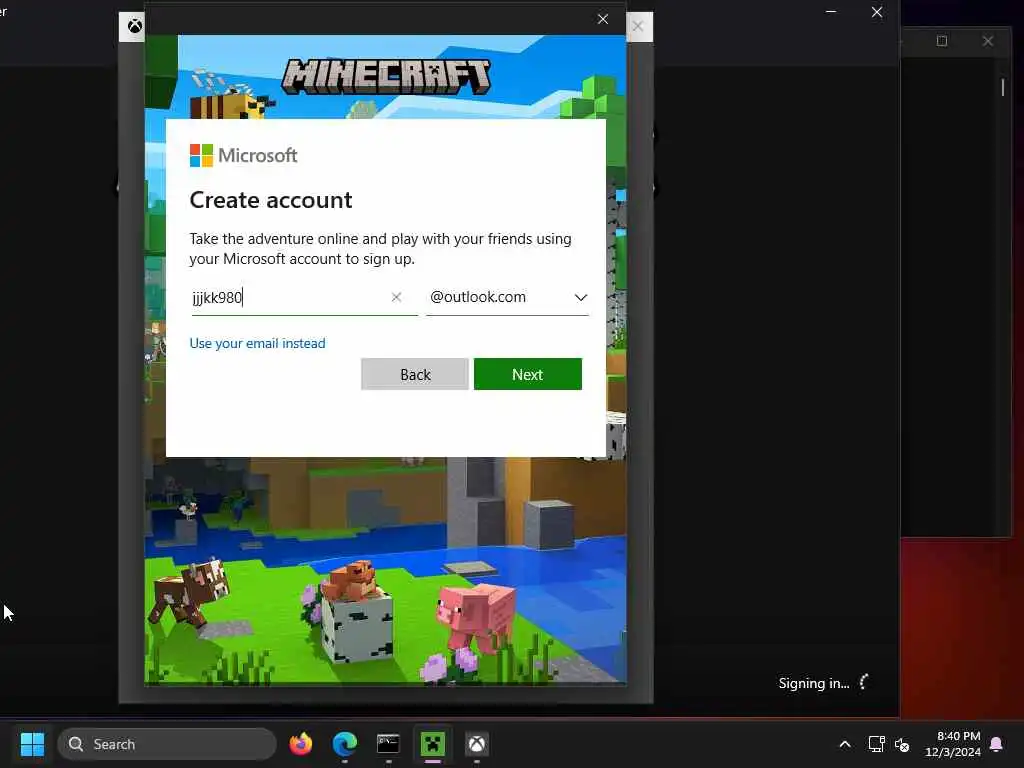Switch to the terminal app in taskbar
The width and height of the screenshot is (1024, 768).
click(x=389, y=744)
